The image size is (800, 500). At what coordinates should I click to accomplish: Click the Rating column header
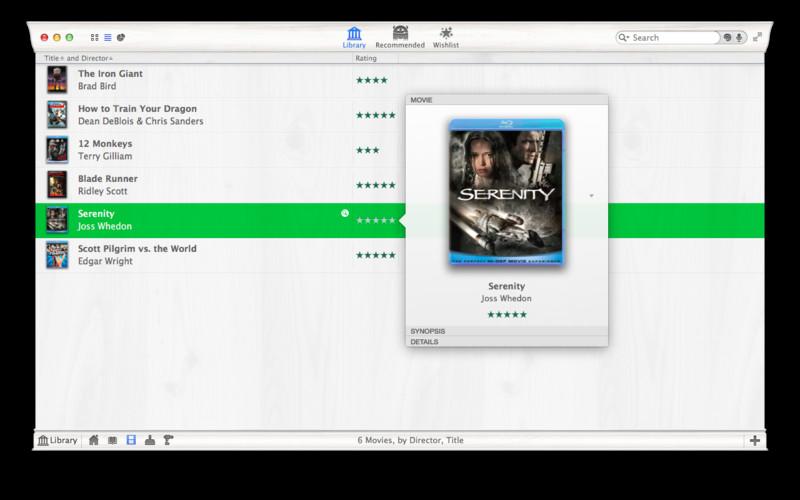pyautogui.click(x=366, y=58)
